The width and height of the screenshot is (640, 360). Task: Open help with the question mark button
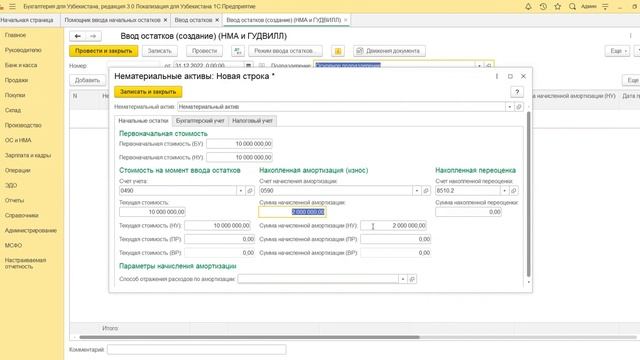tap(517, 92)
